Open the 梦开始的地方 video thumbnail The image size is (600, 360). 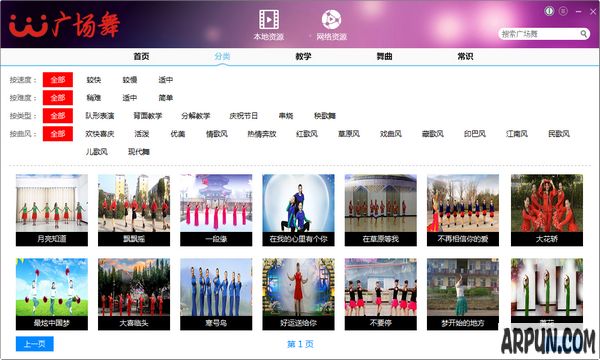463,294
